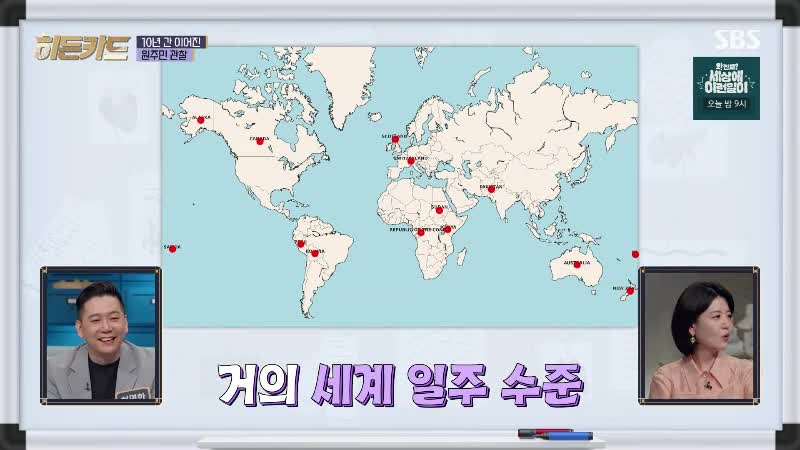Click the '원주민 관찰' caption label
The image size is (800, 450).
coord(165,55)
